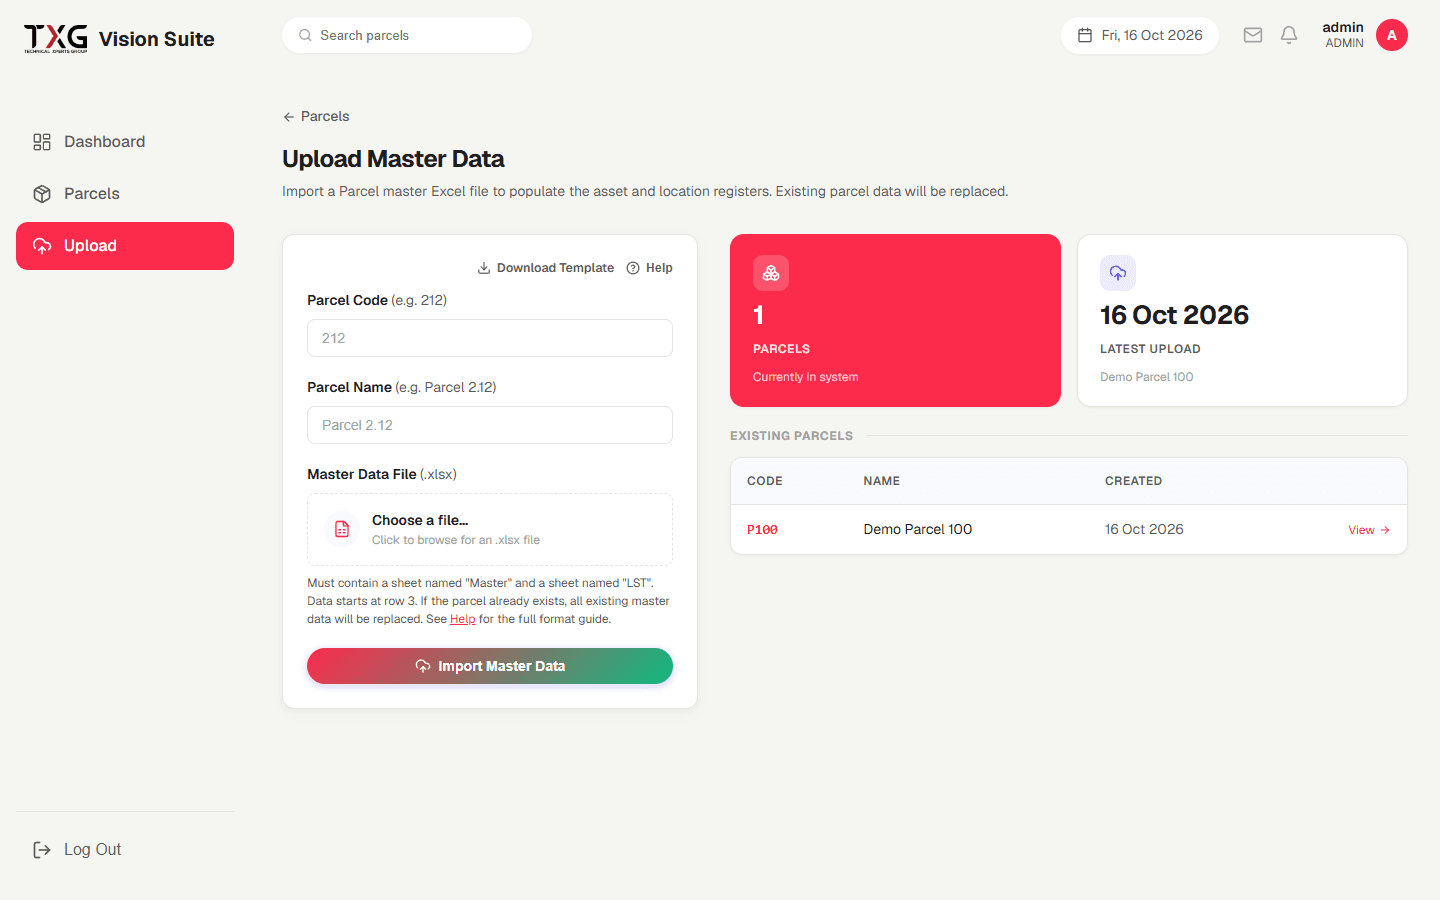The height and width of the screenshot is (900, 1440).
Task: Click the Download Template link
Action: 546,268
